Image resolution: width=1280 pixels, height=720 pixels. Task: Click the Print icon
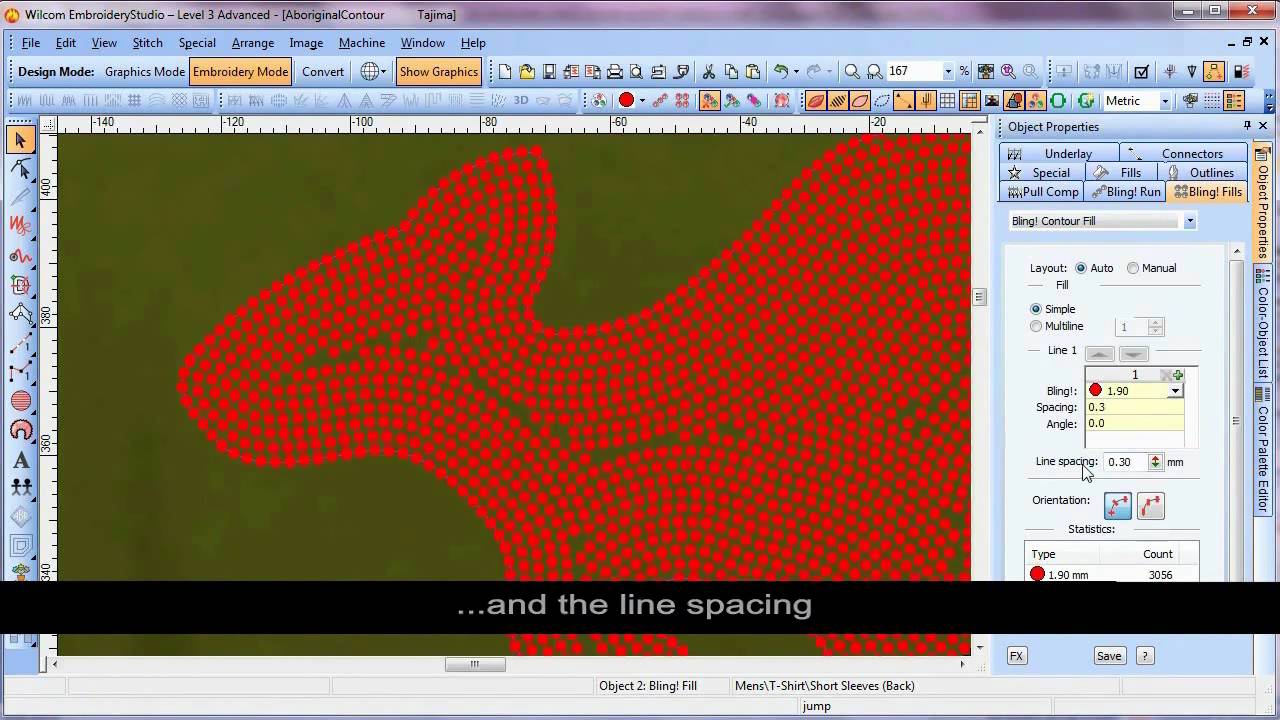[615, 71]
